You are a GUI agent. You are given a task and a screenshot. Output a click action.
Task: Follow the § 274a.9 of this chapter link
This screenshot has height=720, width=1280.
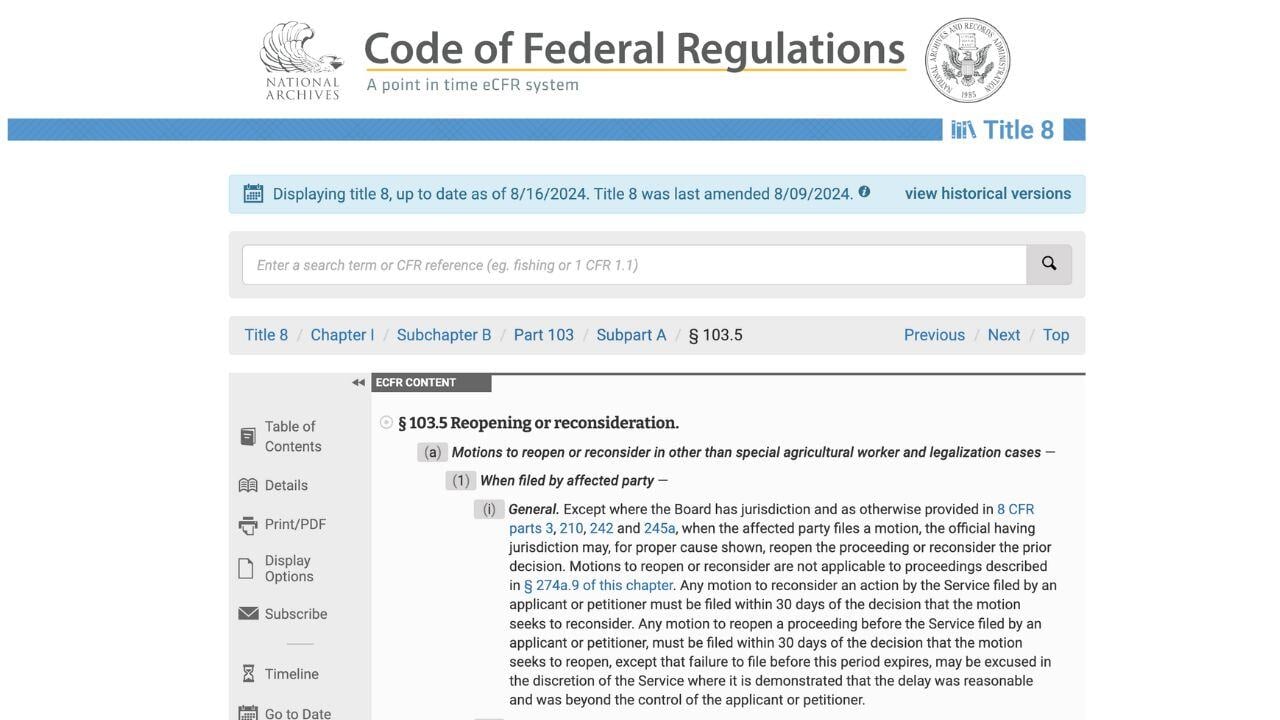(x=599, y=584)
